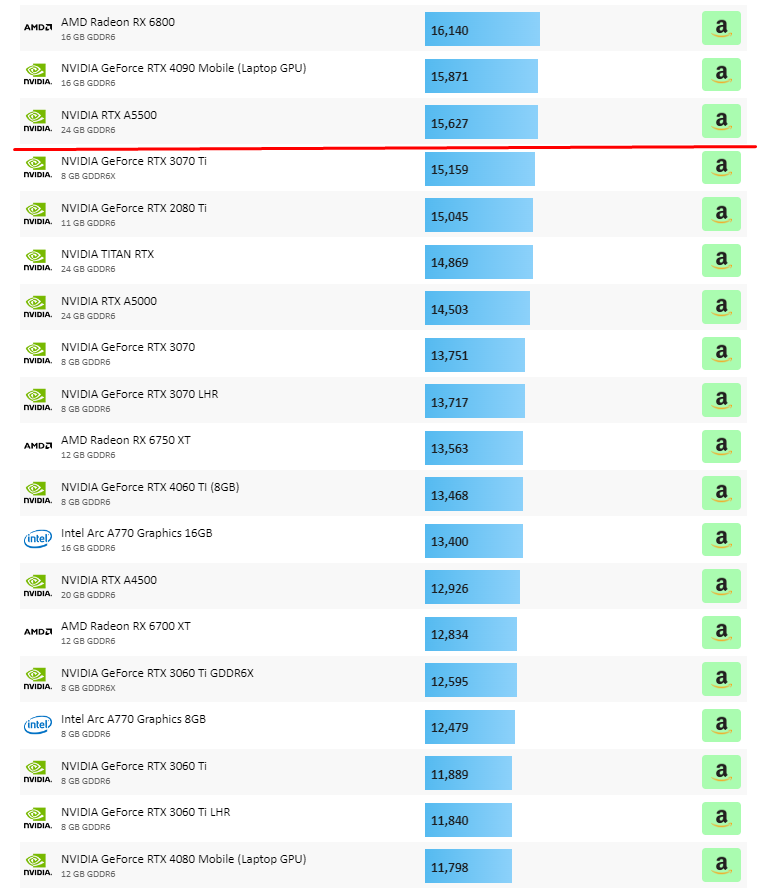Screen dimensions: 770x888
Task: Open the NVIDIA GeForce RTX 3070 Ti link
Action: [134, 161]
